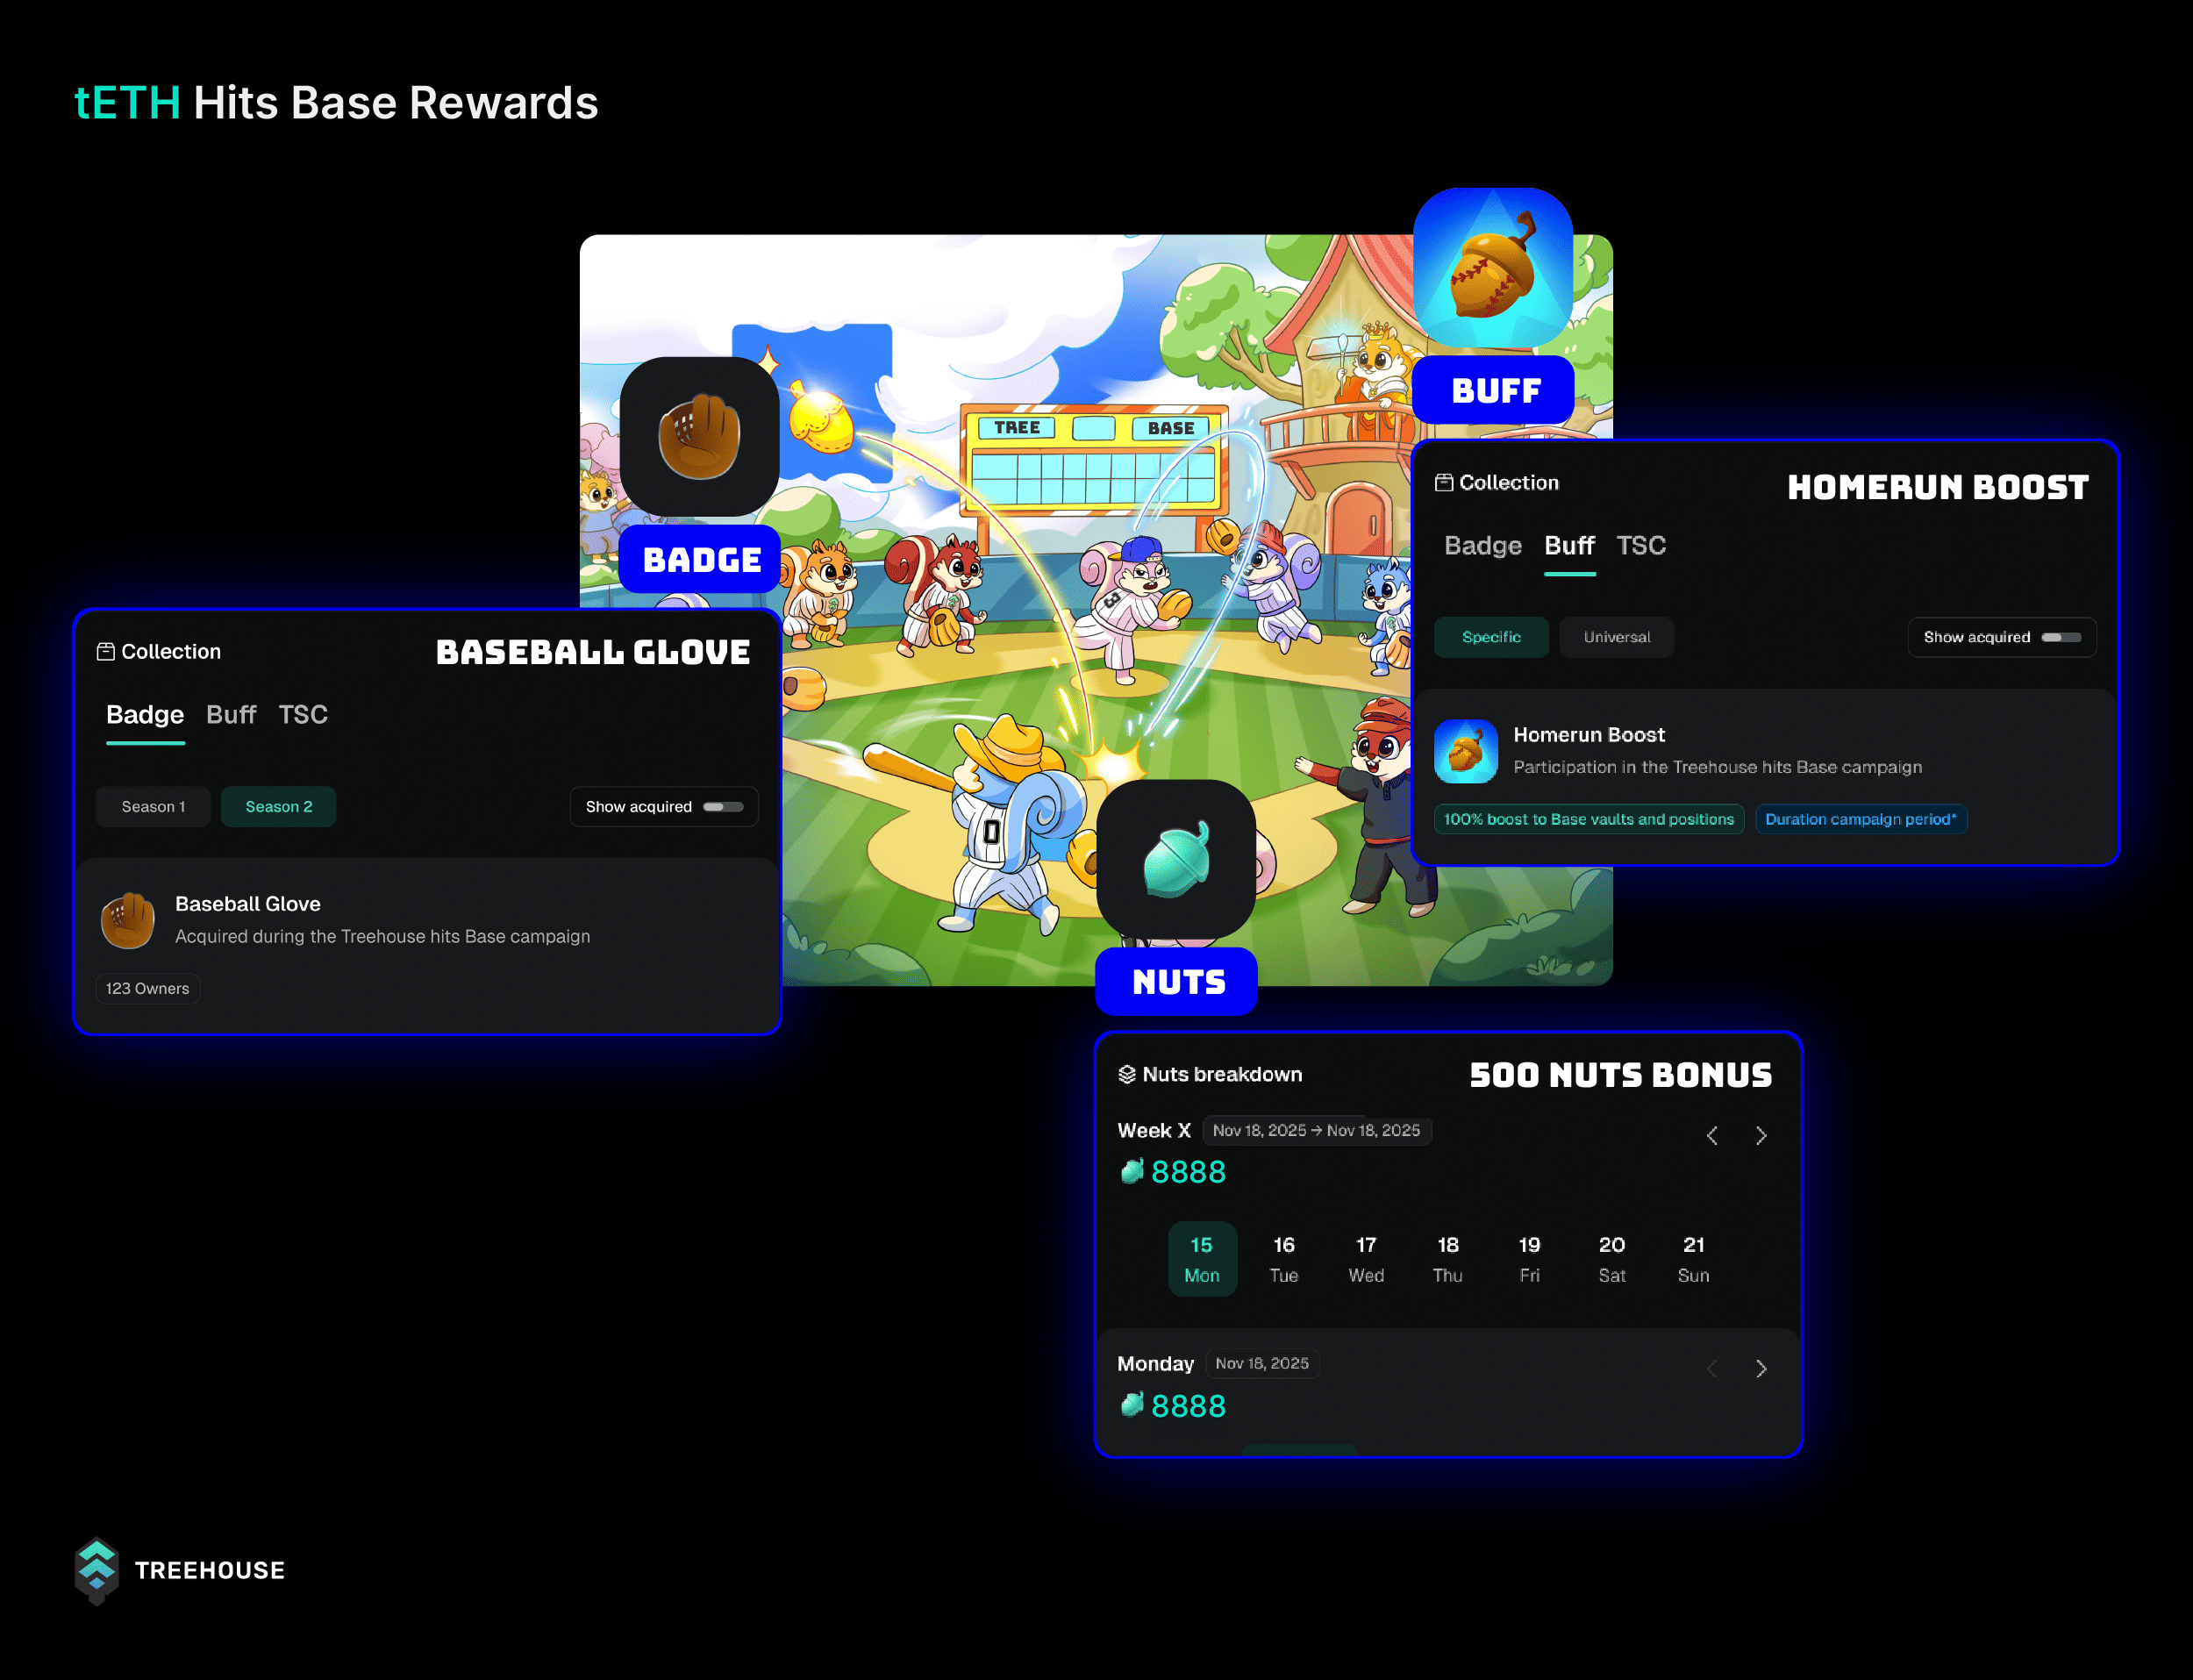The height and width of the screenshot is (1680, 2193).
Task: Click the Treehouse logo icon
Action: 97,1570
